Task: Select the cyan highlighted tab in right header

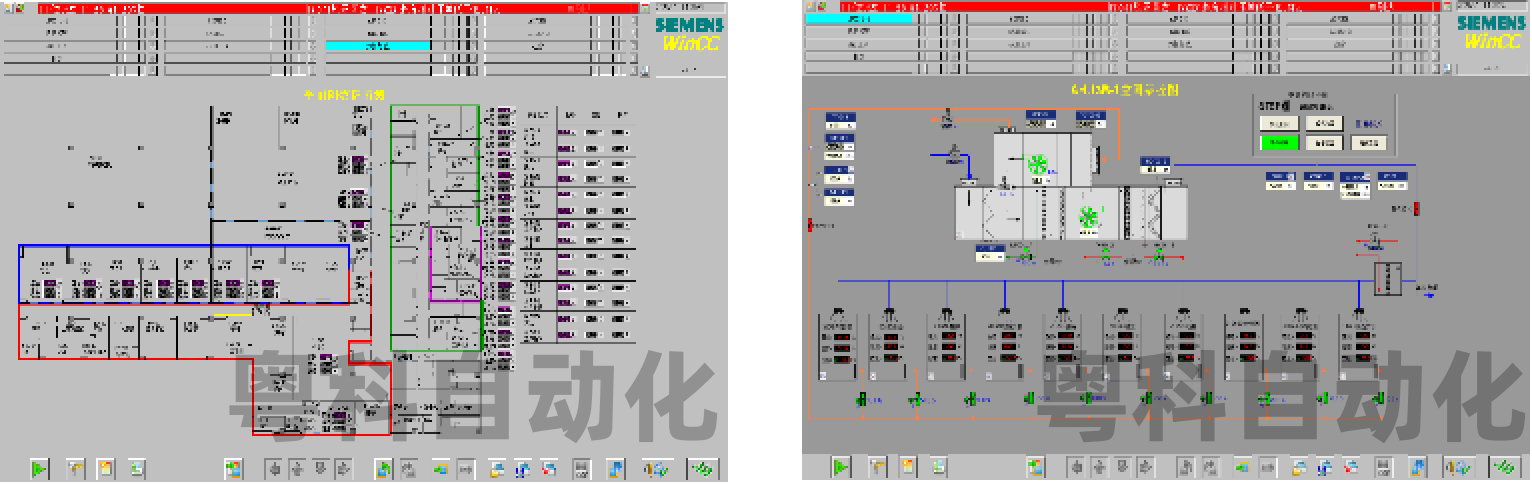Action: [858, 19]
